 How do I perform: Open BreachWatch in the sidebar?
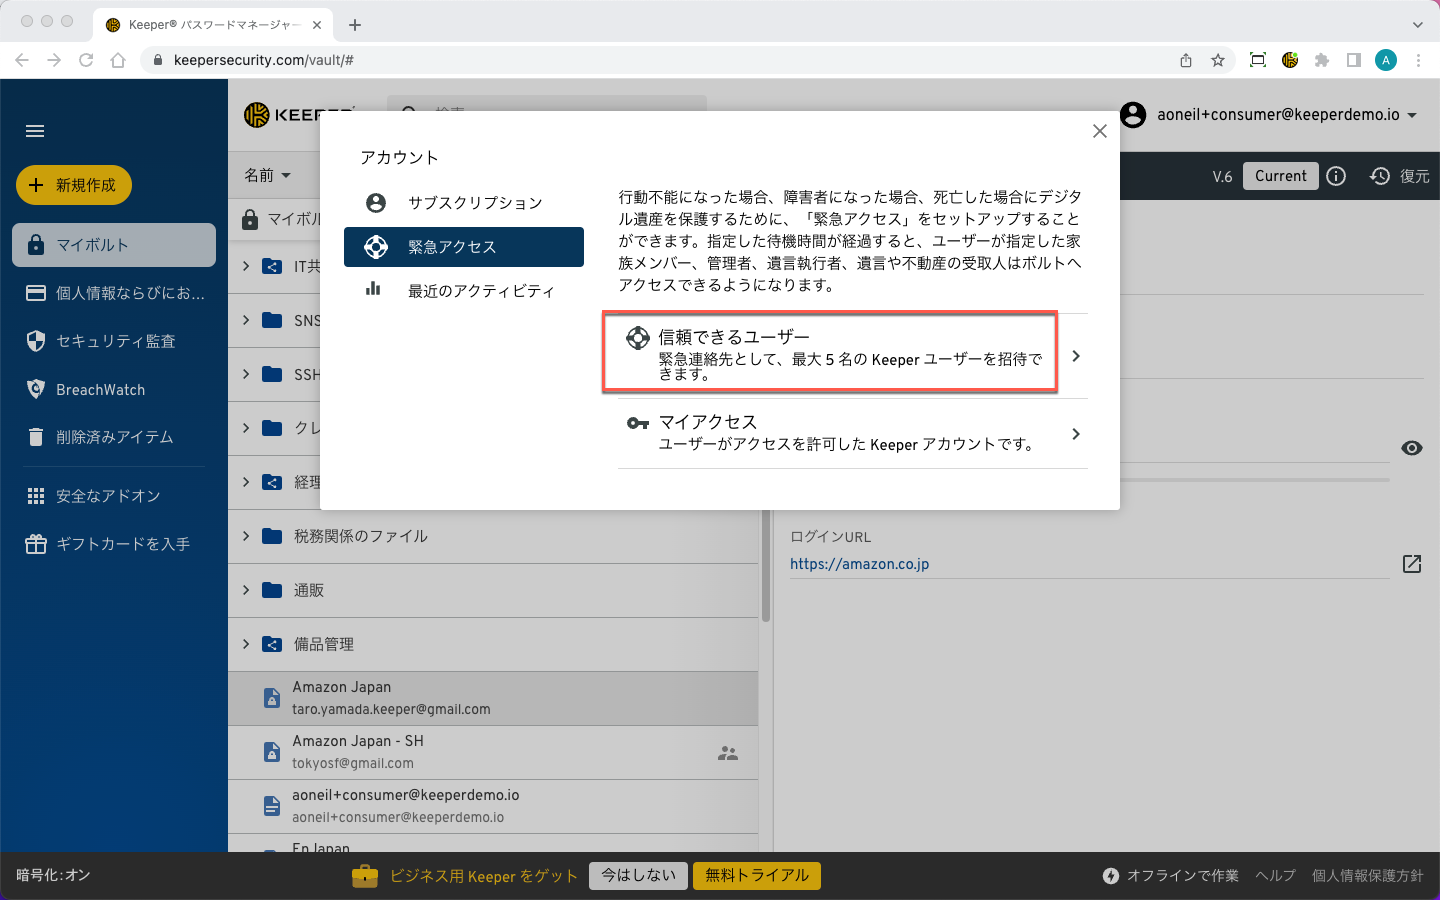click(100, 389)
